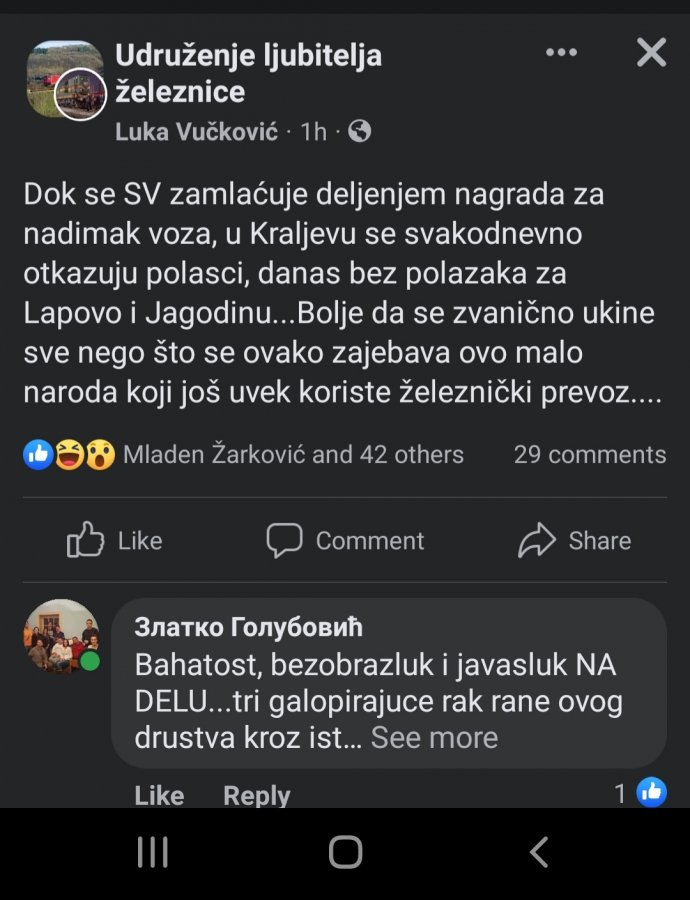Tap the thumbs-up Like icon on the post

tap(86, 541)
